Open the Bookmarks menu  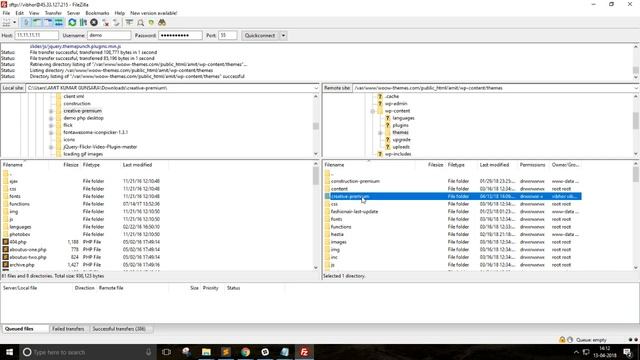point(97,13)
